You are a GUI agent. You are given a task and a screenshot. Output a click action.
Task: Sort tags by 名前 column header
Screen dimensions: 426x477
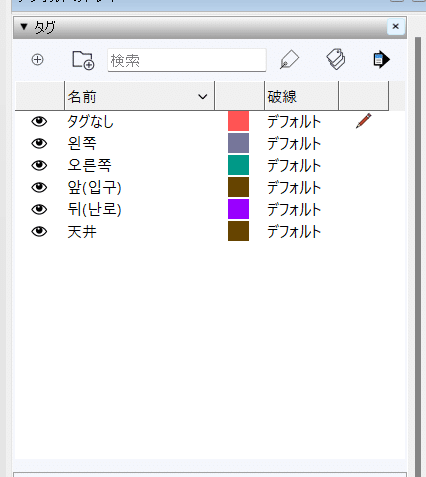[x=139, y=96]
